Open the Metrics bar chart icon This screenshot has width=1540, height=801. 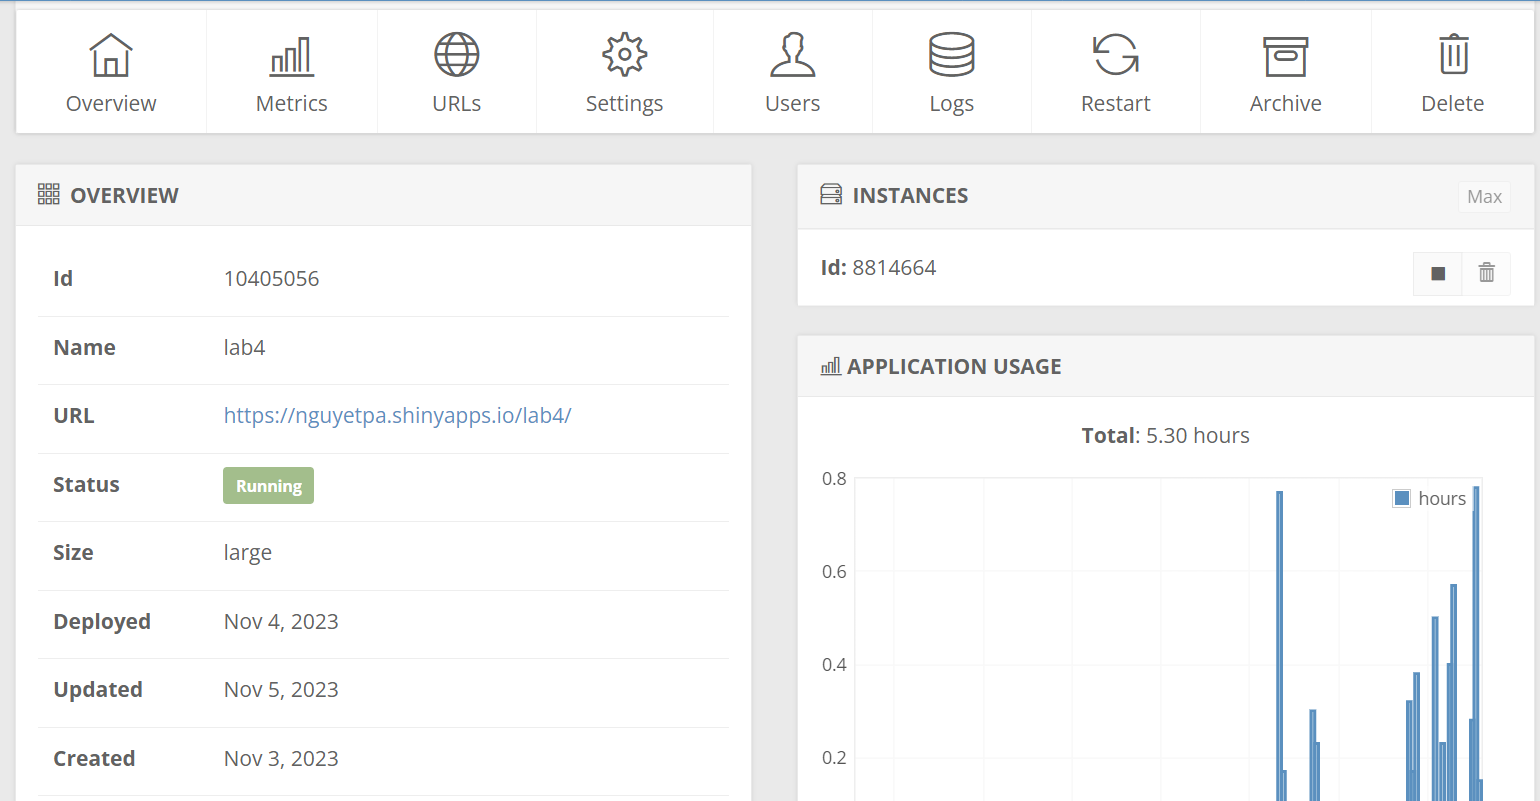292,56
